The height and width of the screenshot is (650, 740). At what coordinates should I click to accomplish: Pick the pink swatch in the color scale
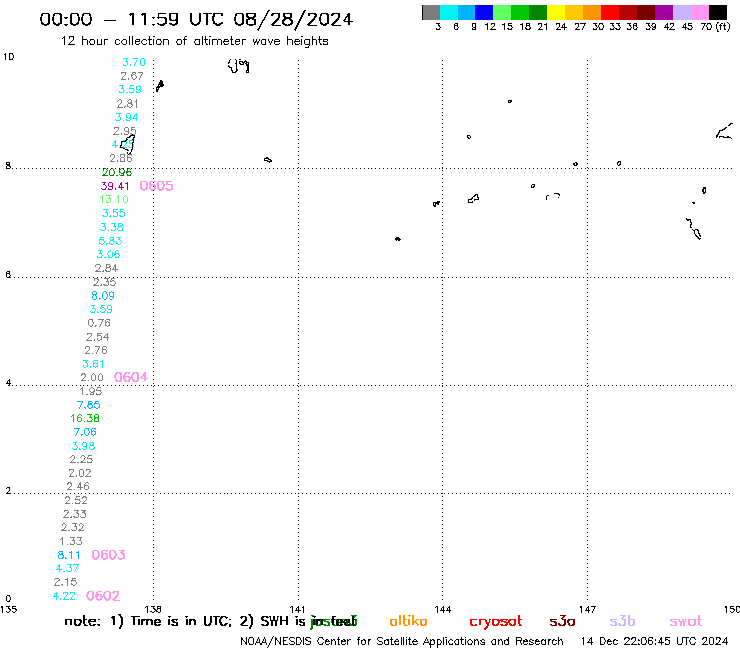pos(700,12)
